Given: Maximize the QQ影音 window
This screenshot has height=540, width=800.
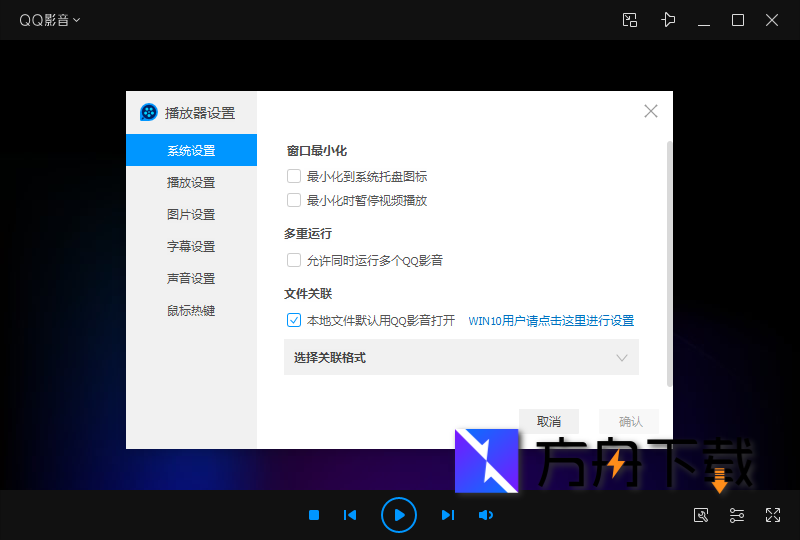Looking at the screenshot, I should (x=738, y=20).
